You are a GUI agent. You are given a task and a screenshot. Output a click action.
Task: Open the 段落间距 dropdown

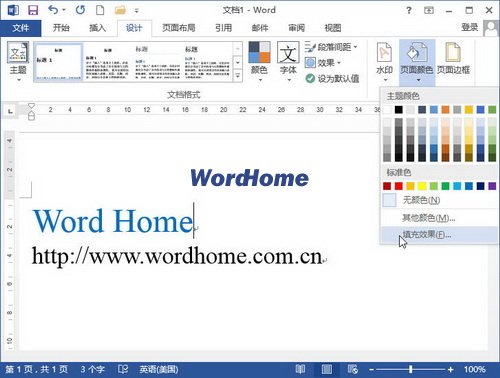tap(331, 47)
